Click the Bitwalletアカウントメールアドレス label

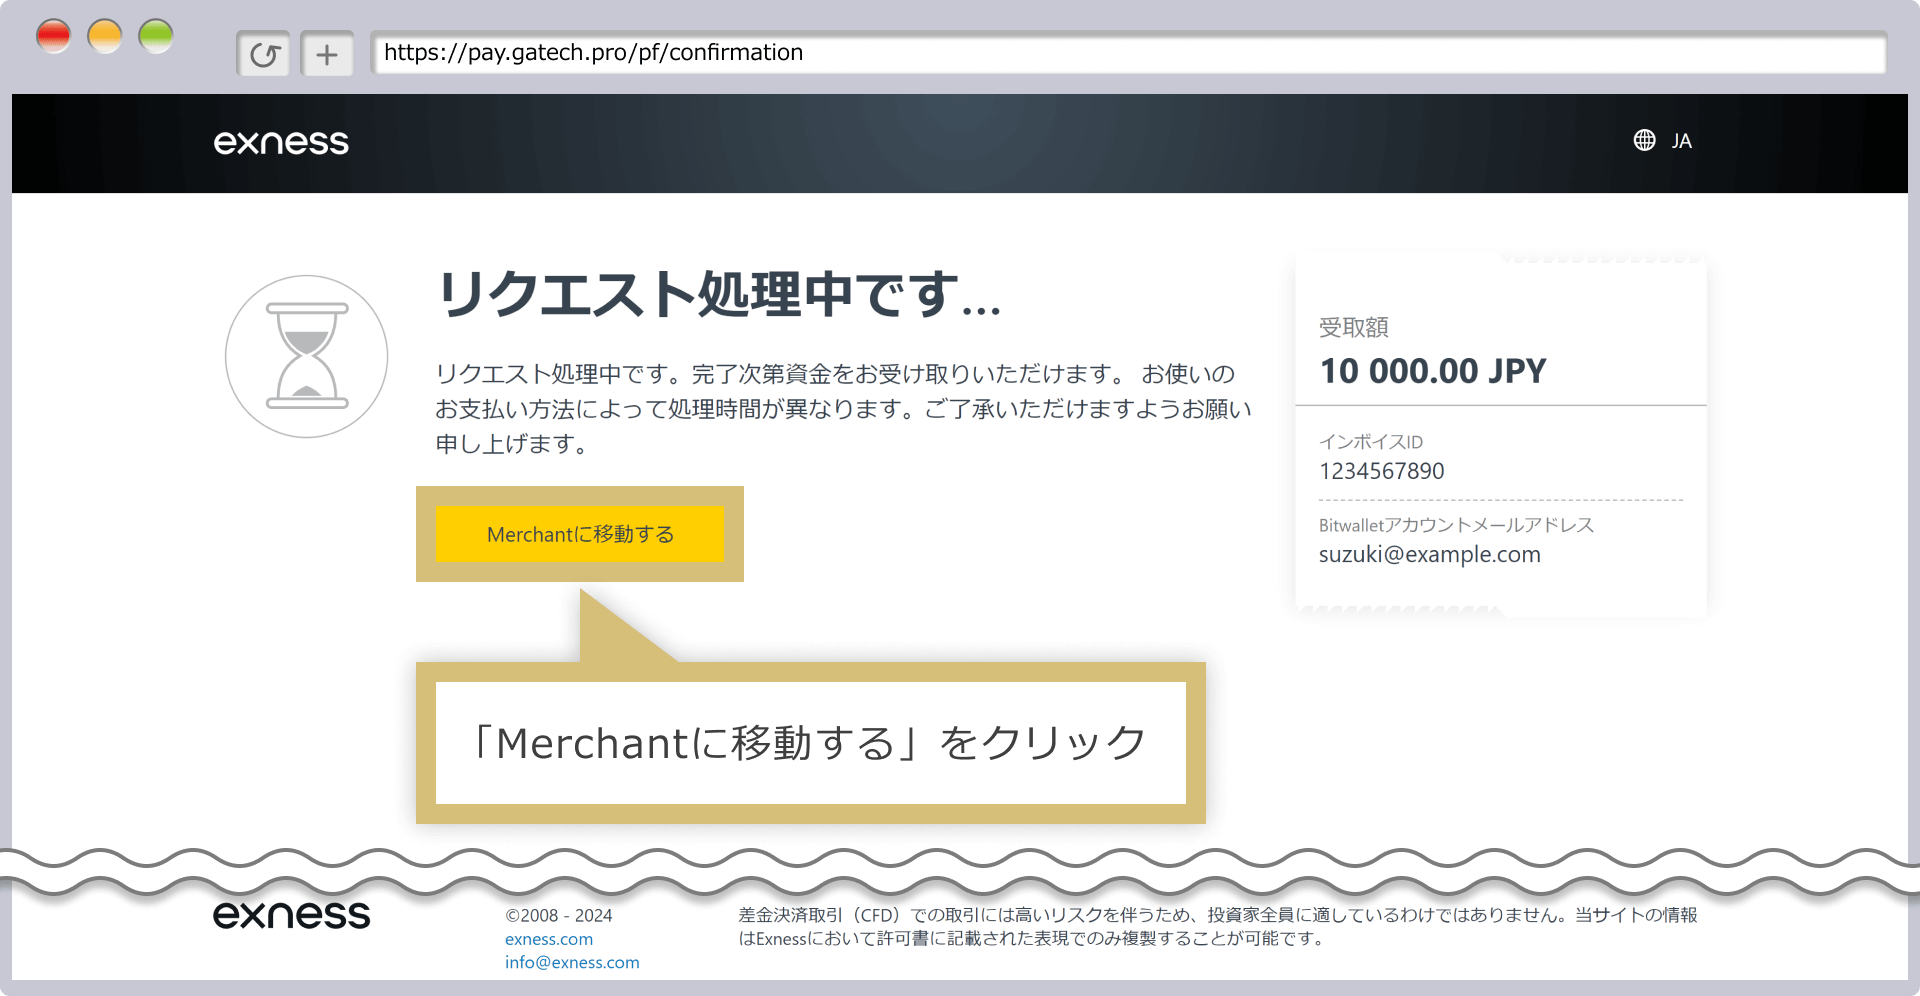tap(1456, 525)
